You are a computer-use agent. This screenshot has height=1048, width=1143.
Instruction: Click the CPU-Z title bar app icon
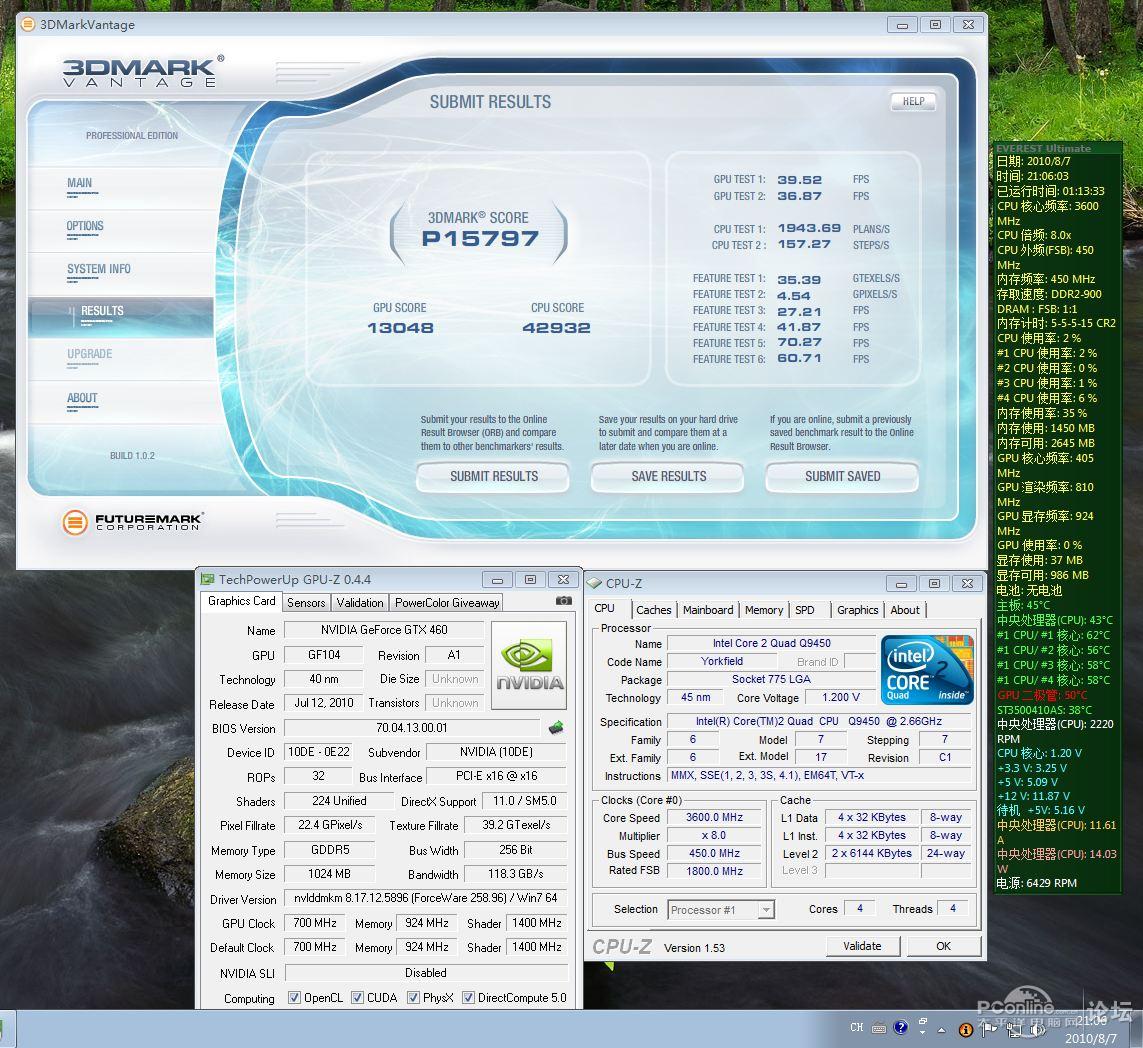tap(594, 583)
